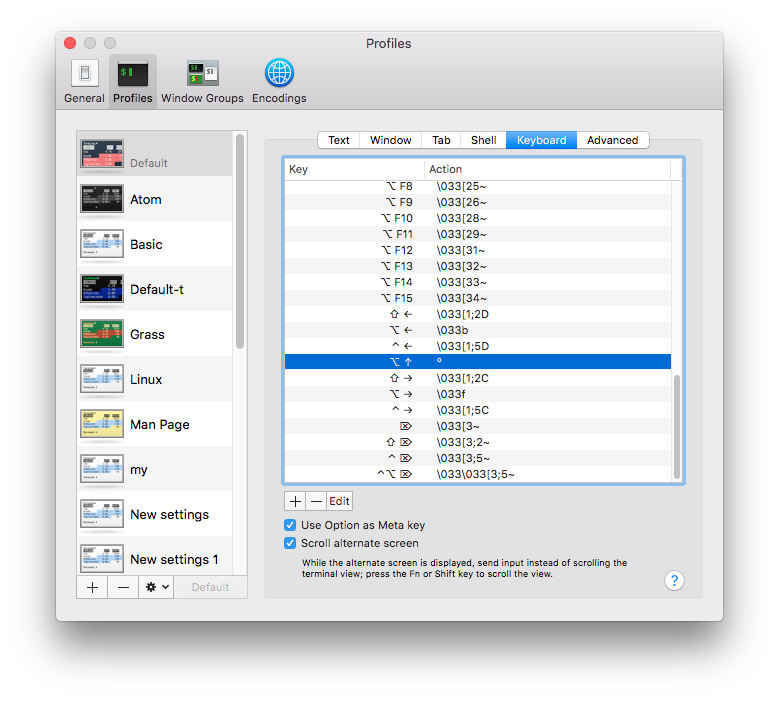Open the Window Groups preferences pane
This screenshot has height=701, width=779.
pos(202,81)
